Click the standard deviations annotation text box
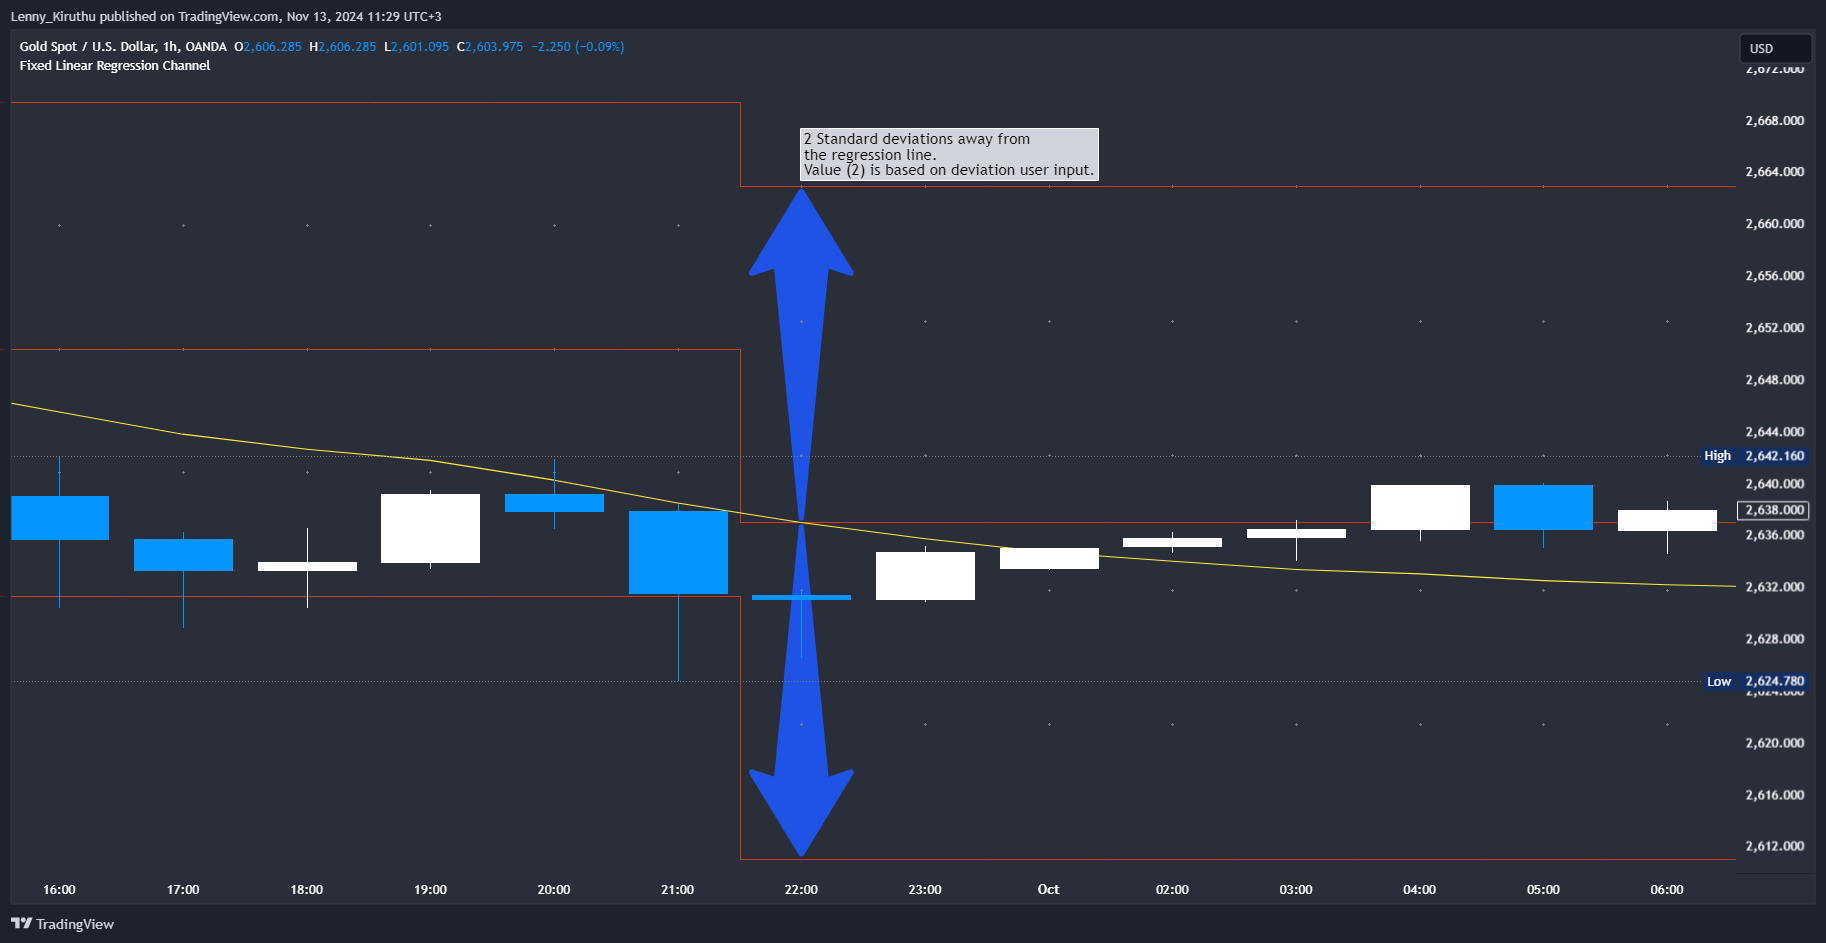This screenshot has height=943, width=1826. [949, 154]
